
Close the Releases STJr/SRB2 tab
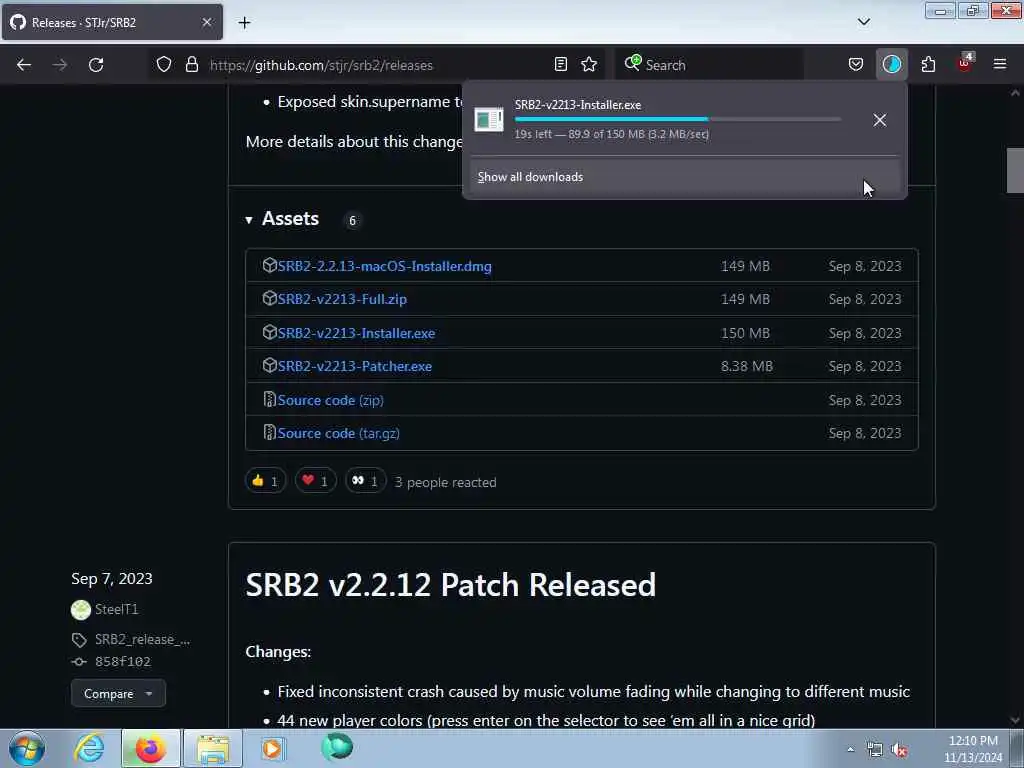coord(207,22)
